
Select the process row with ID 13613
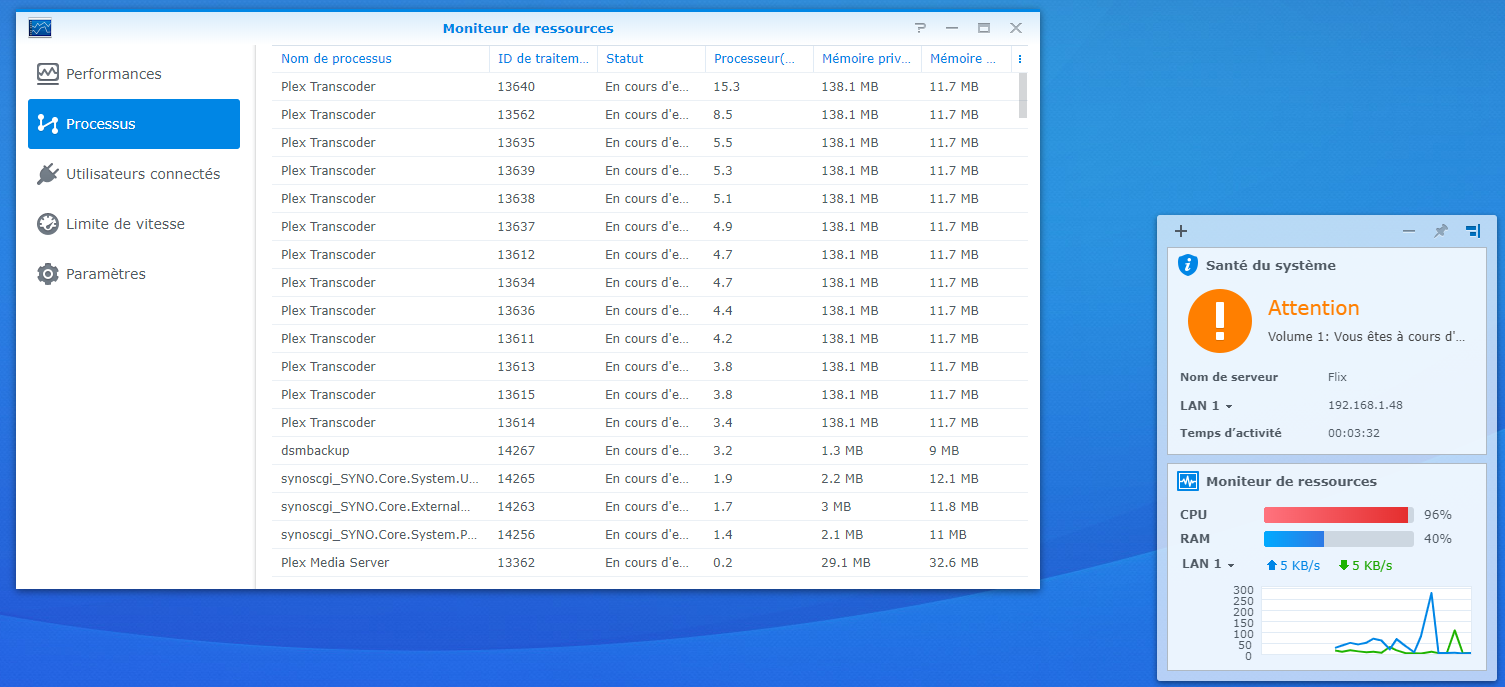point(650,367)
